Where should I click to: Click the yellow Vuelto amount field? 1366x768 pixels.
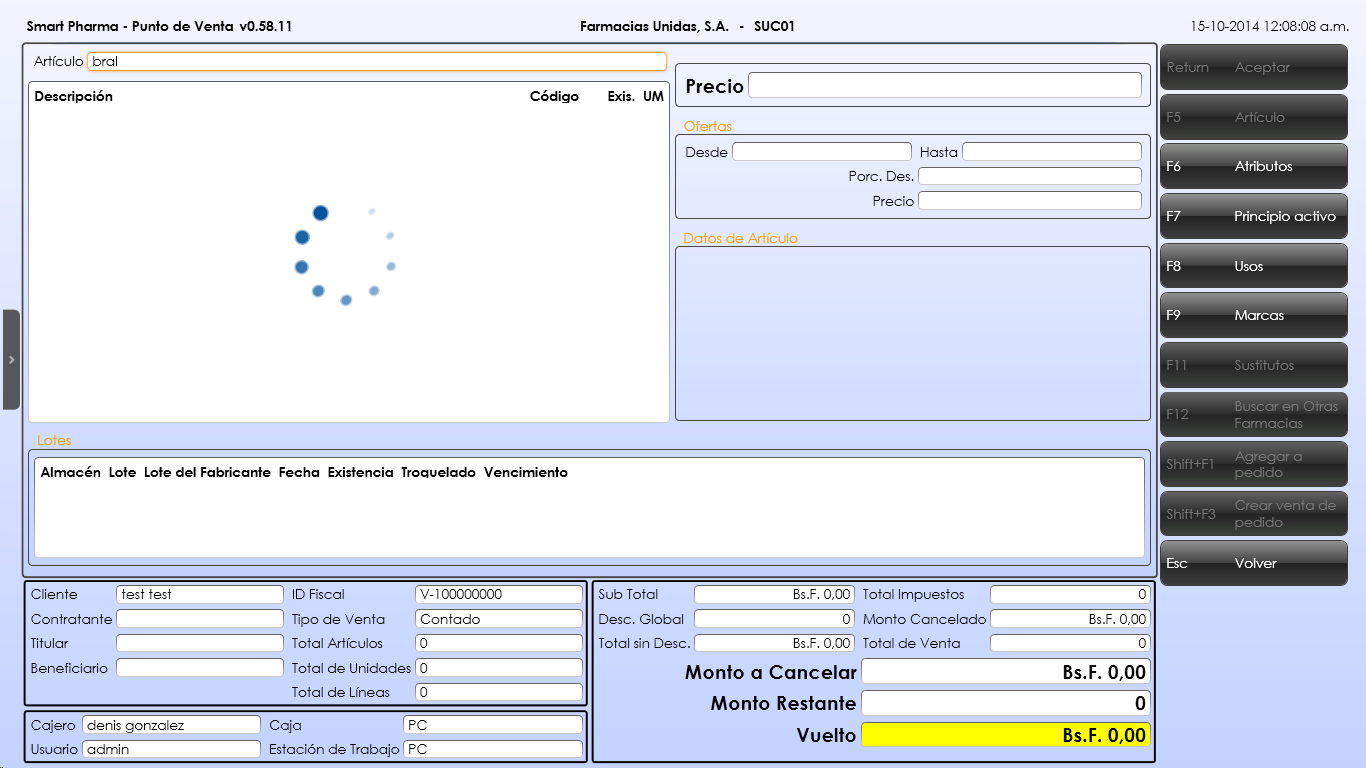tap(1006, 735)
